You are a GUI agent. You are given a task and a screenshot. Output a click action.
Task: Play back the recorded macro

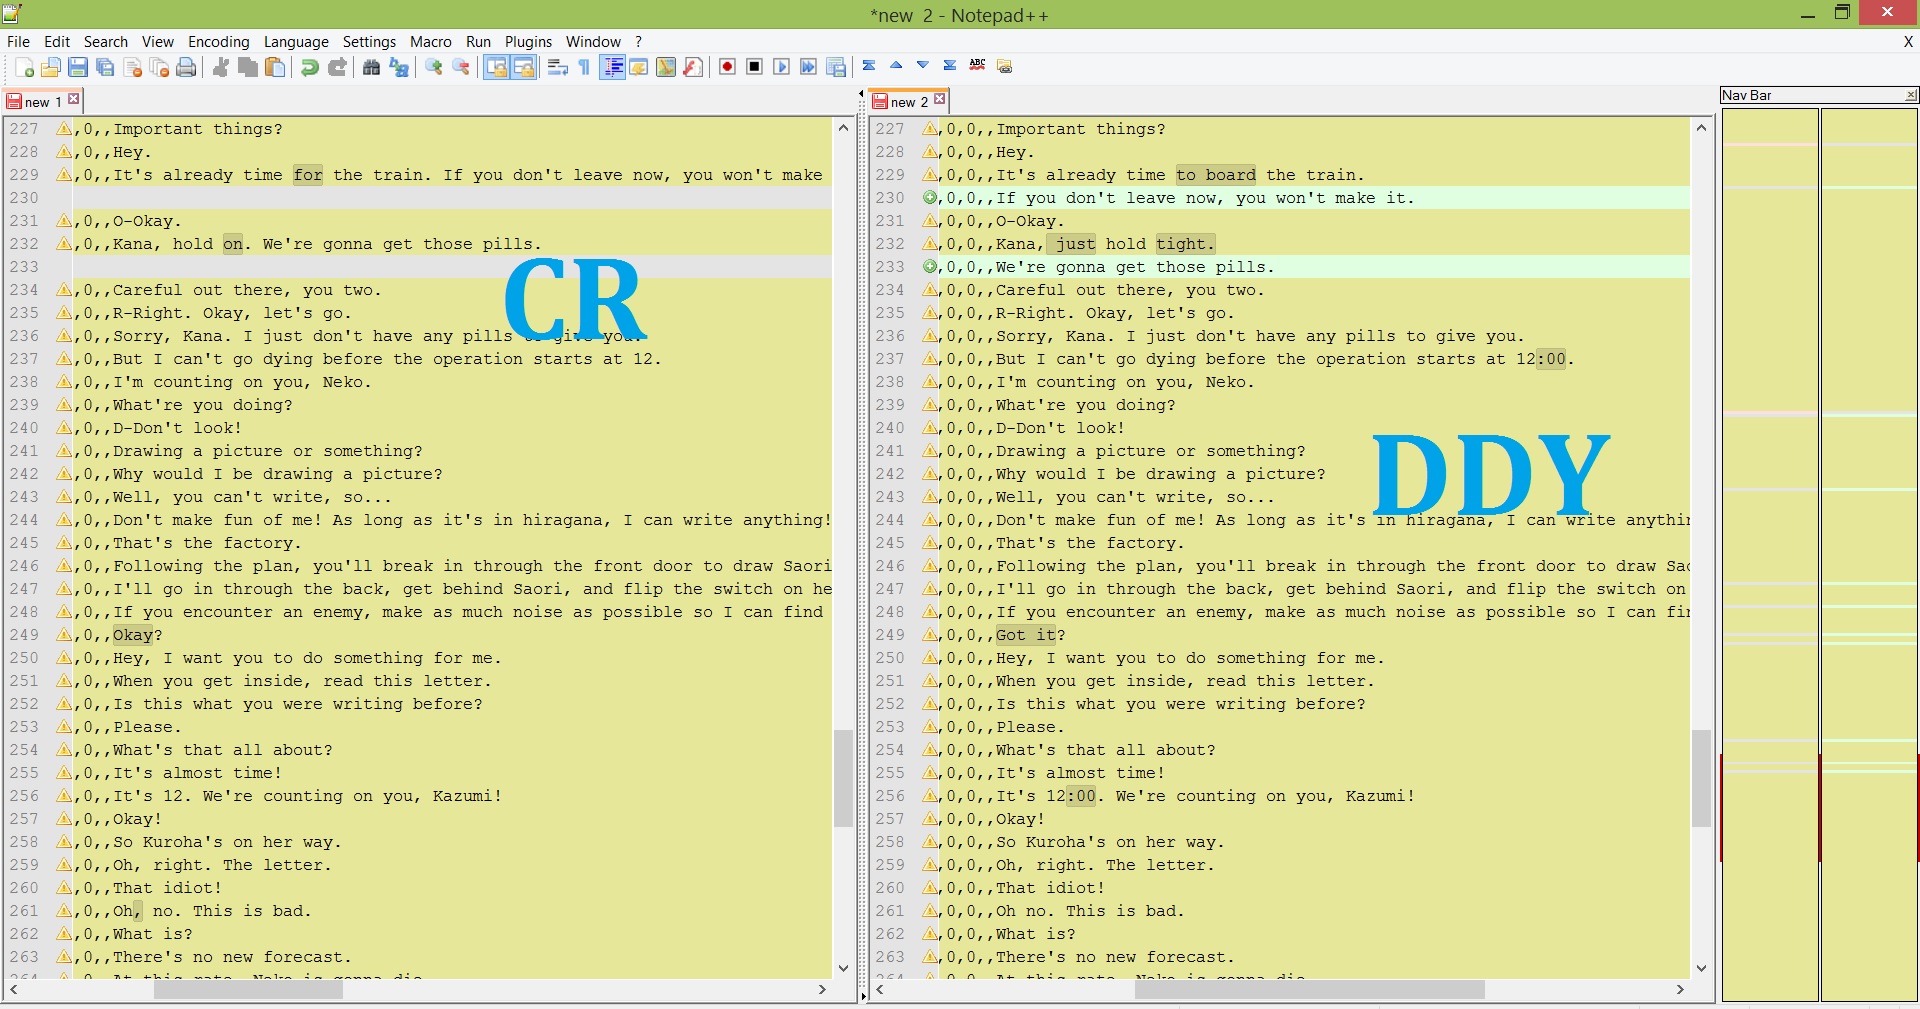tap(782, 67)
